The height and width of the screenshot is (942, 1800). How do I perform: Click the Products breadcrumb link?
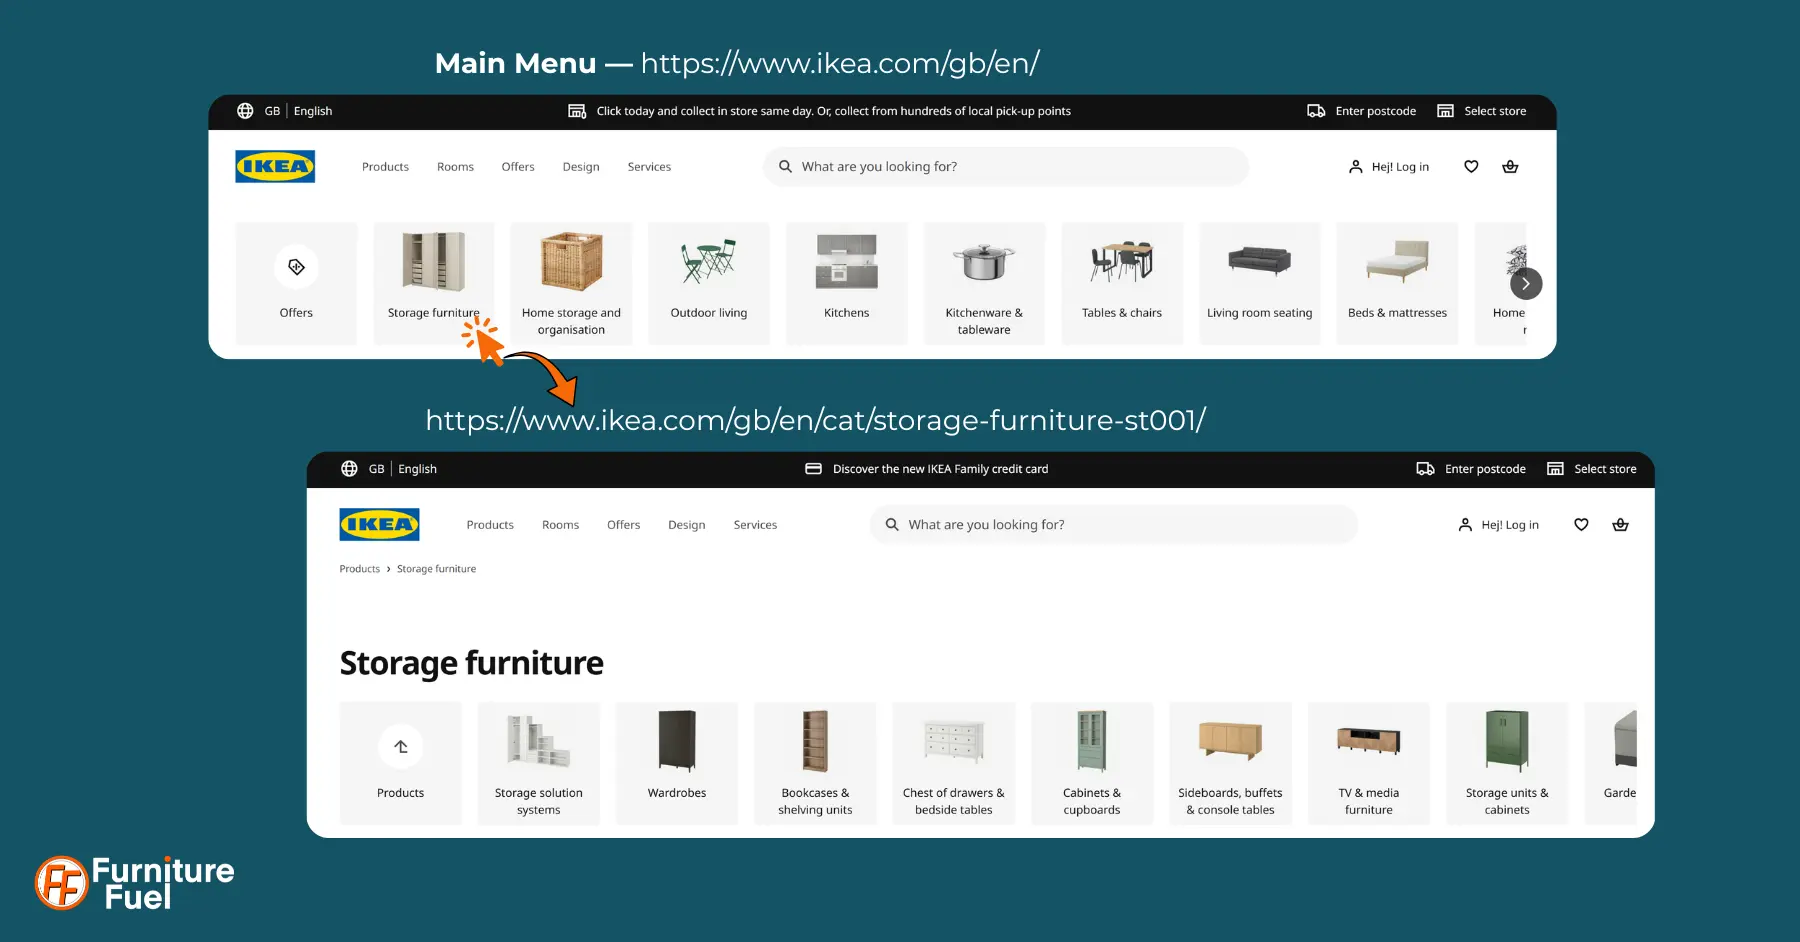[359, 569]
